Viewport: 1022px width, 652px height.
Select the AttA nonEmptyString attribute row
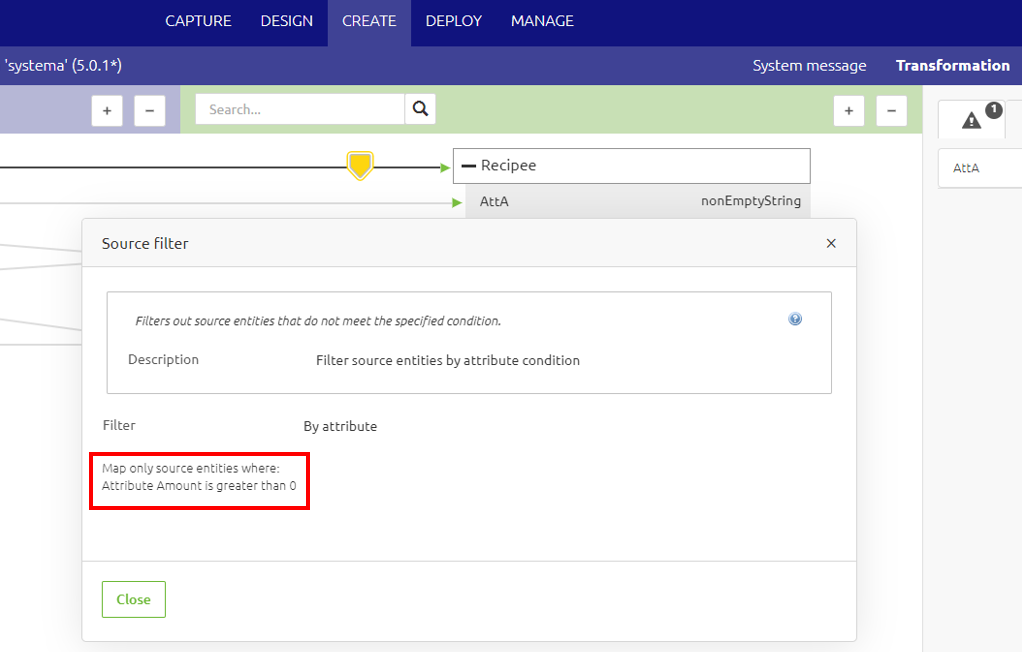pyautogui.click(x=639, y=201)
